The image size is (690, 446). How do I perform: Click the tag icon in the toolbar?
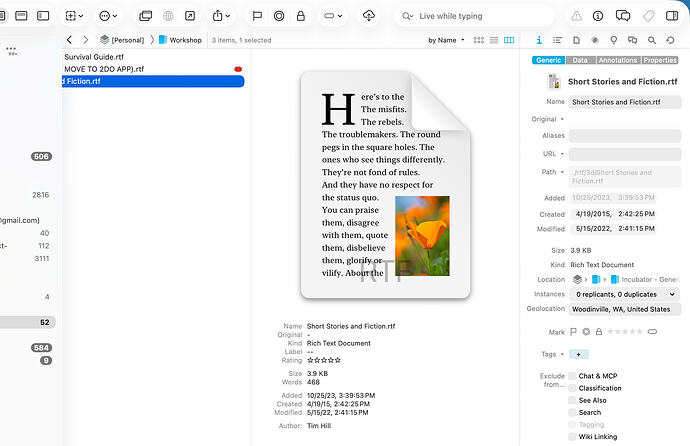point(648,16)
